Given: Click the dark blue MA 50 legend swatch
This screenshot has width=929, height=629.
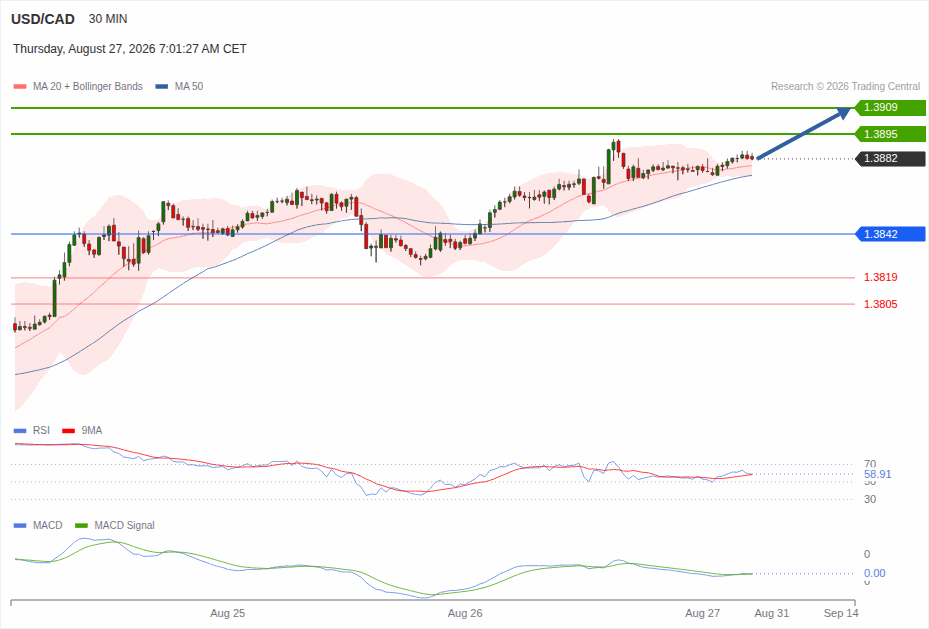Looking at the screenshot, I should [162, 86].
